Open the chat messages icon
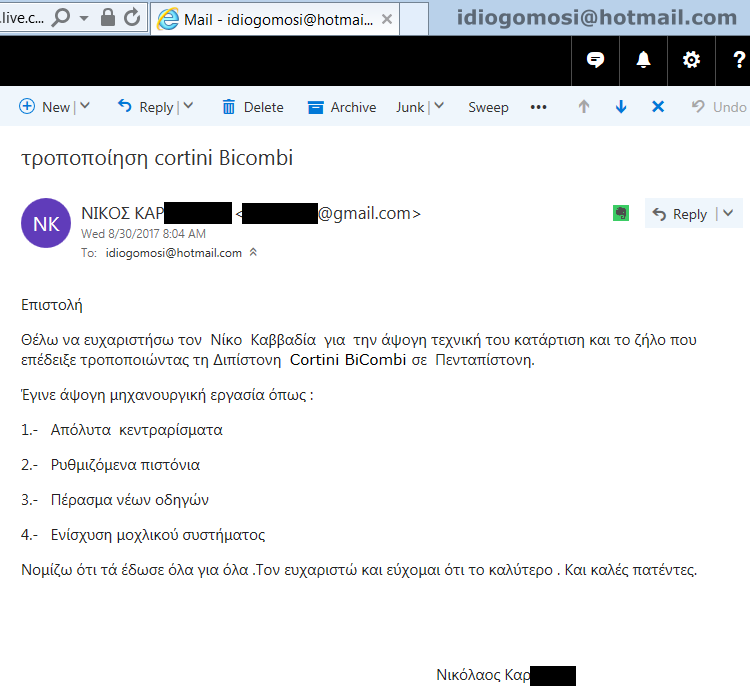750x700 pixels. (596, 60)
